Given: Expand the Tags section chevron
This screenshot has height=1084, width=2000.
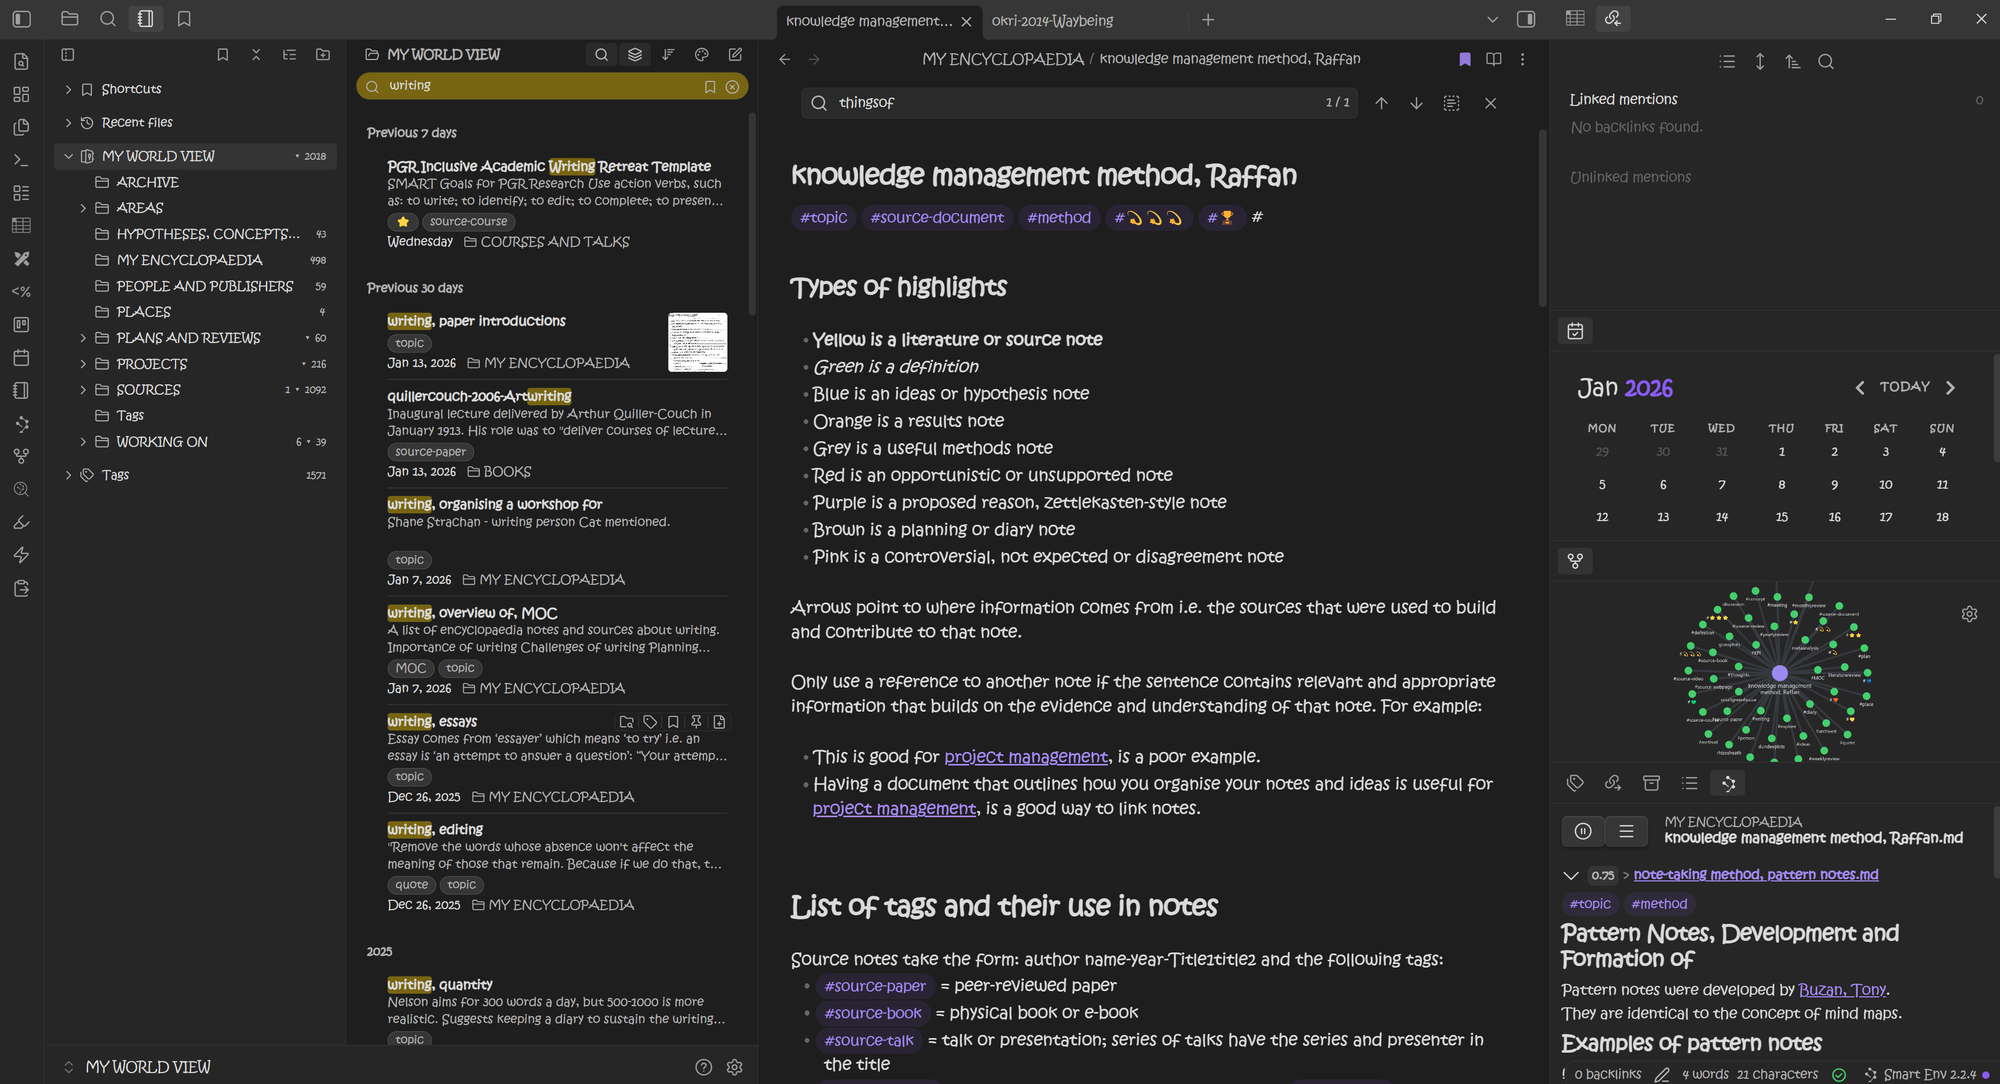Looking at the screenshot, I should coord(68,475).
